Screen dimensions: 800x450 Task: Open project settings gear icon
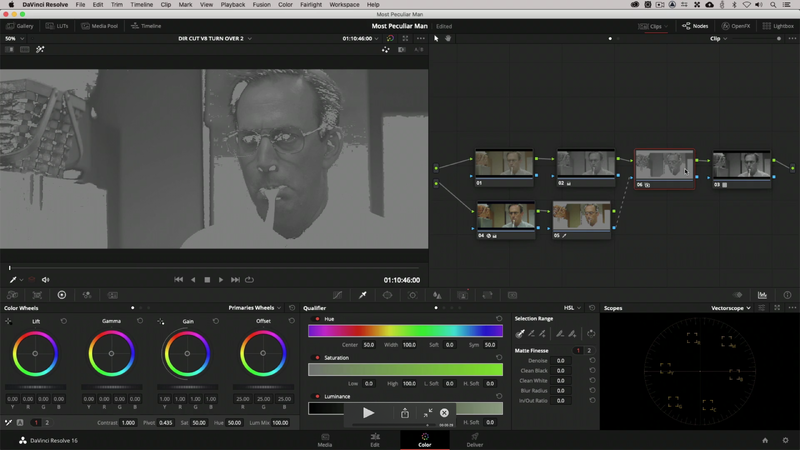pos(784,440)
